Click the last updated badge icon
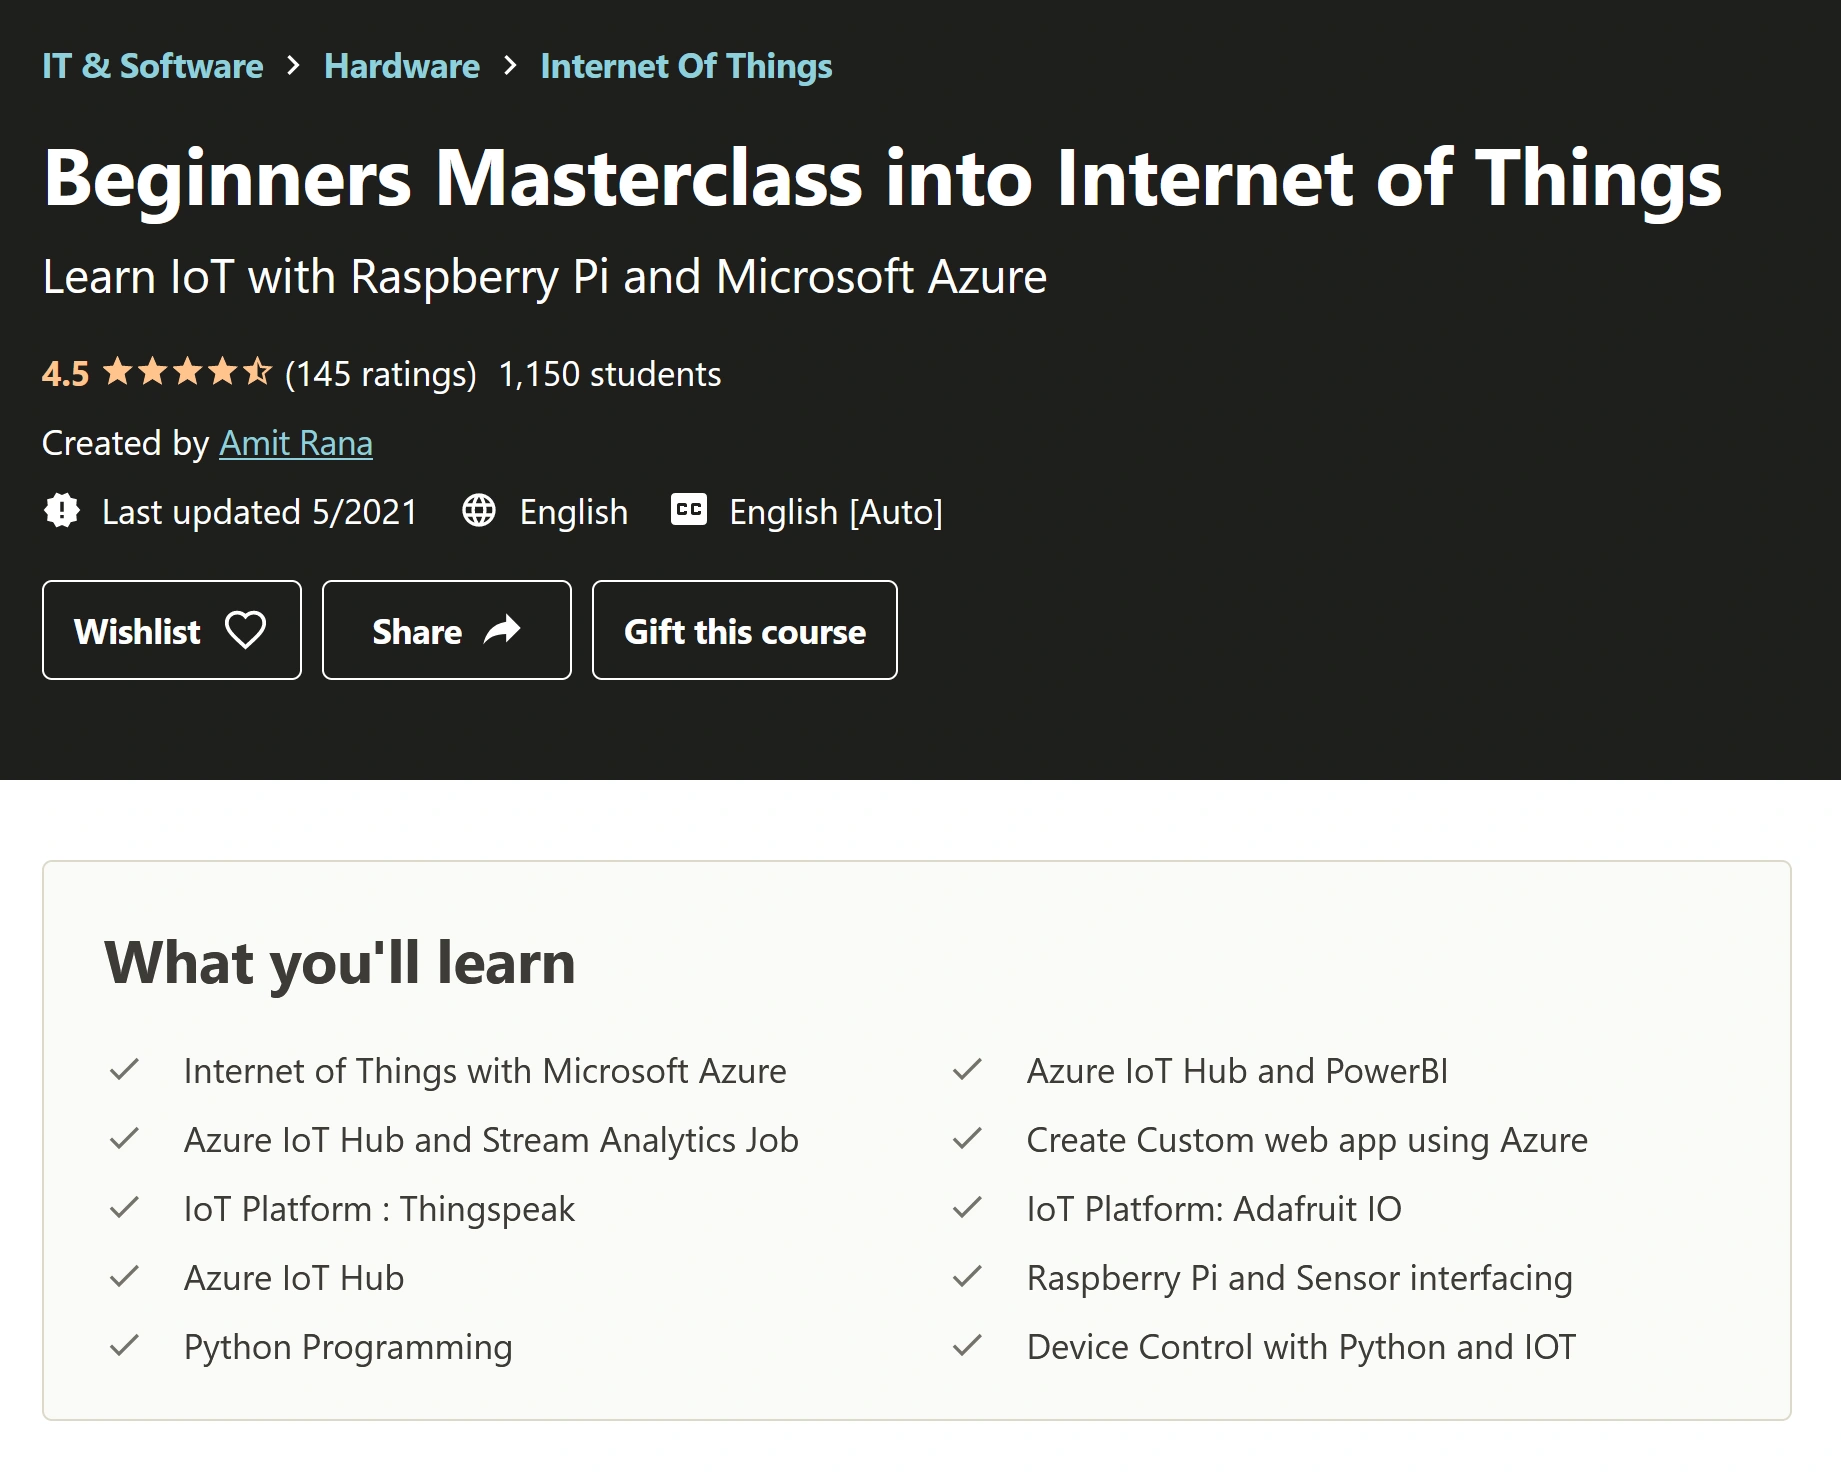 pos(62,510)
